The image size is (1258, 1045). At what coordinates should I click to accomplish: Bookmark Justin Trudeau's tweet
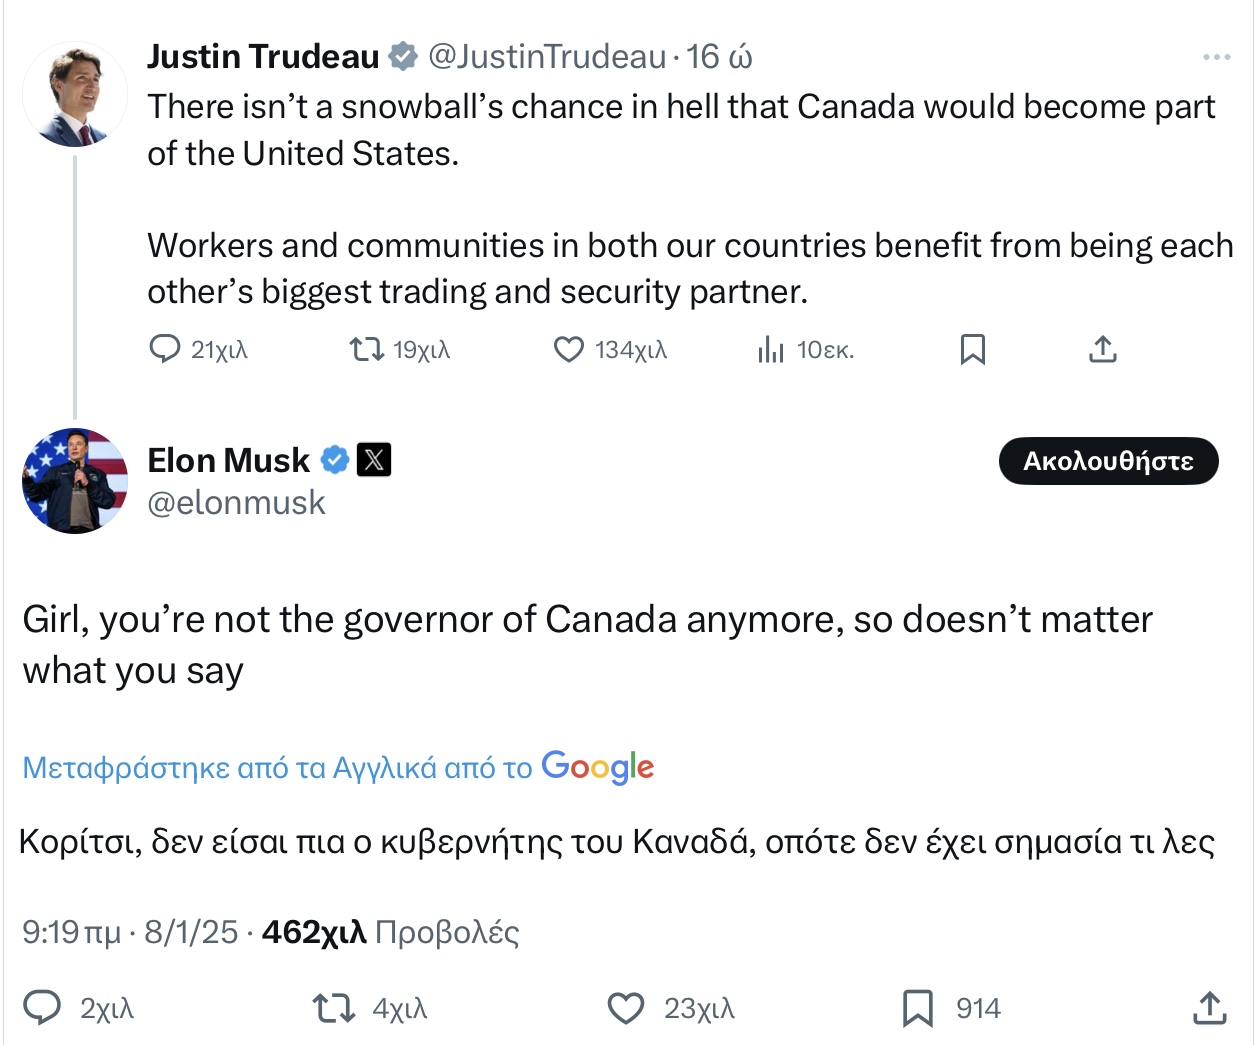coord(972,349)
